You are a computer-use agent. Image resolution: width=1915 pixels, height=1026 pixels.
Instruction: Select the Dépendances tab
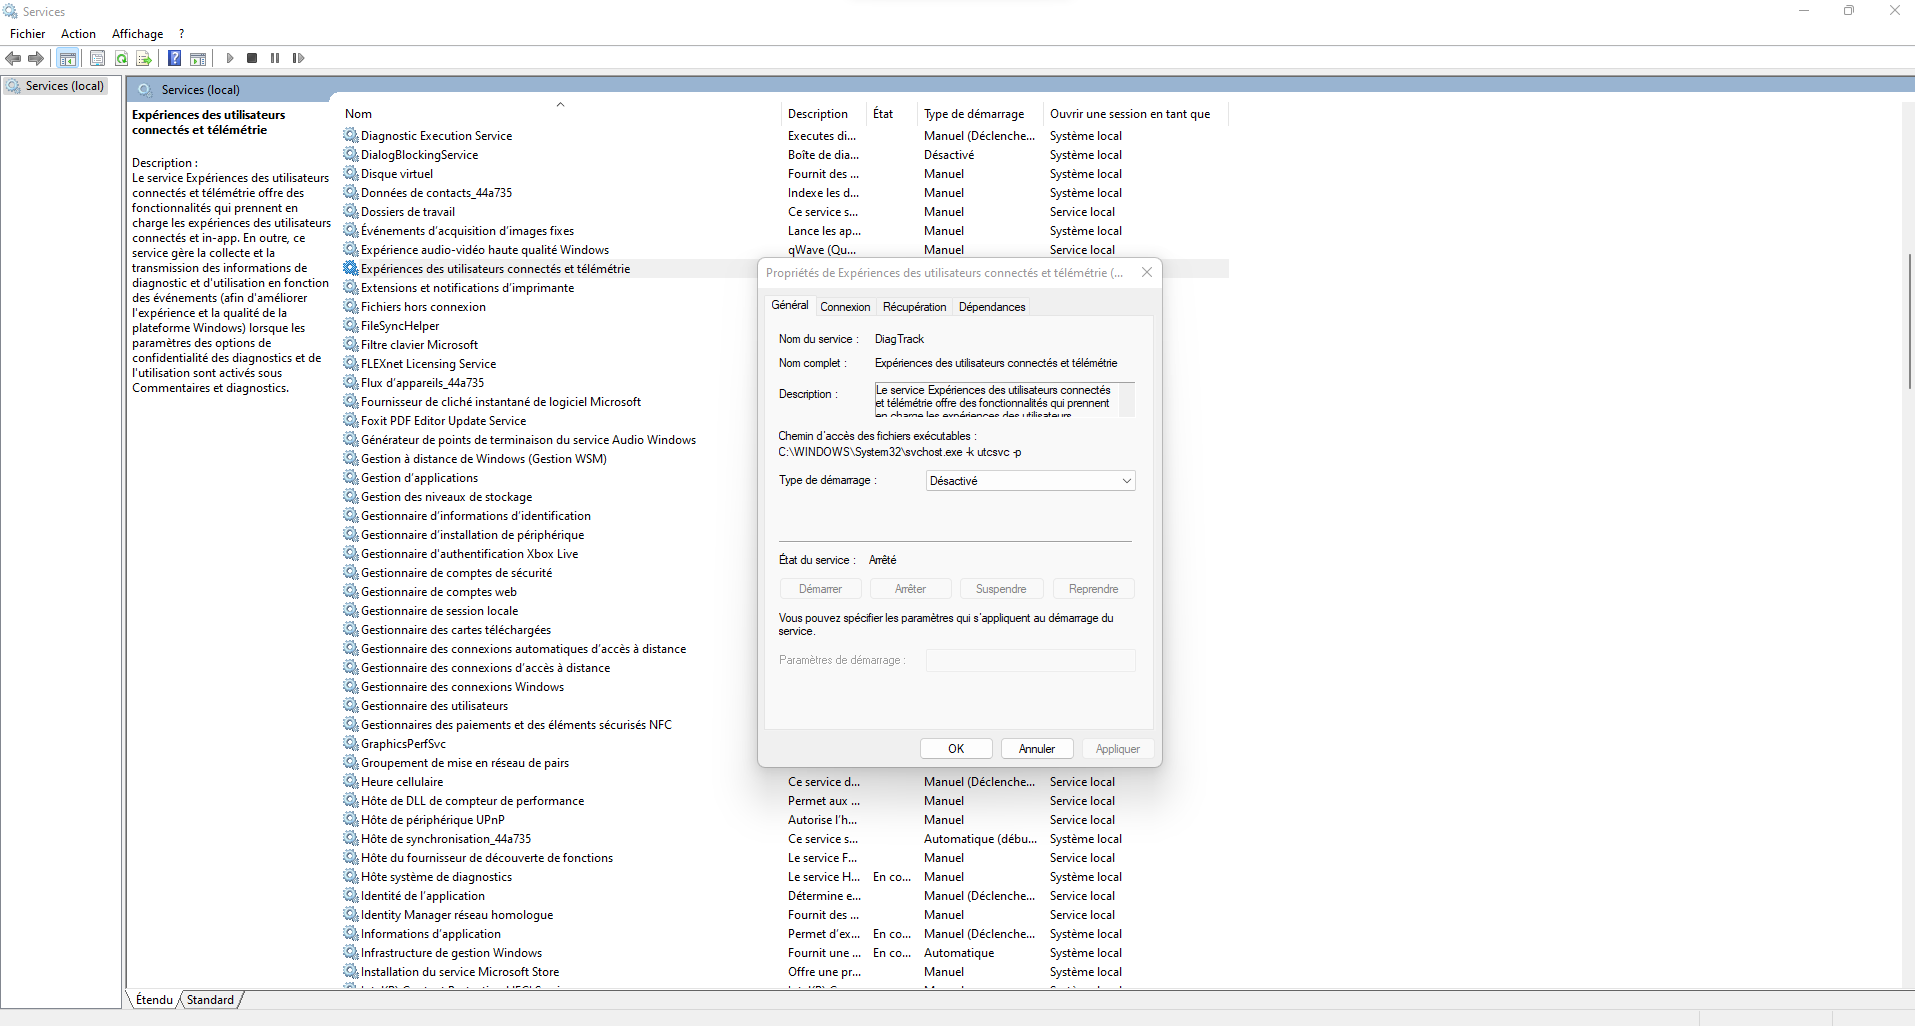tap(992, 307)
